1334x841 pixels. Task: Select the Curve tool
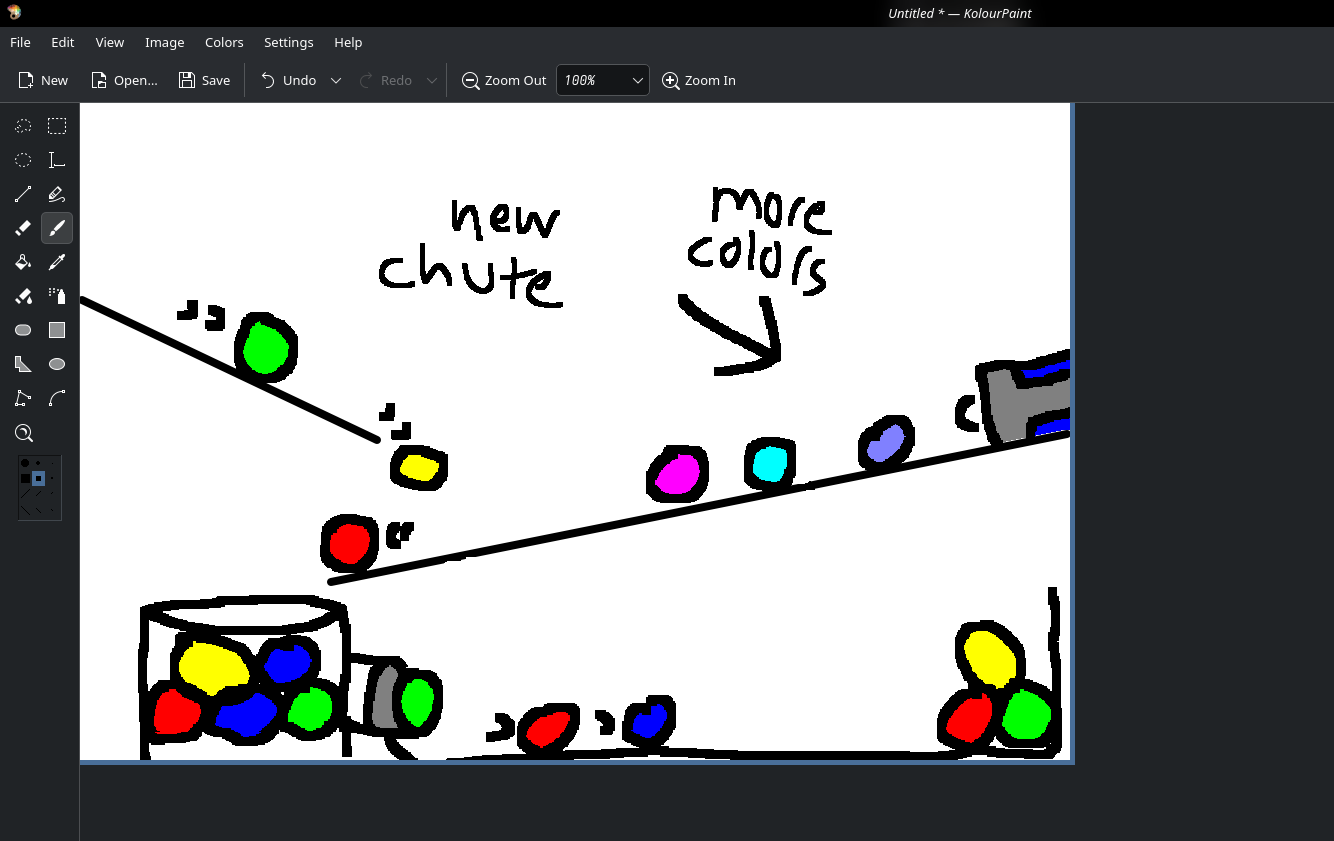pos(57,398)
